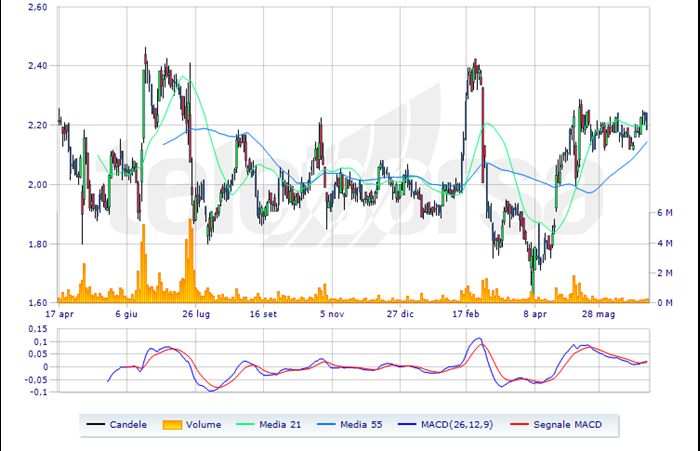Click the -0,1 MACD axis label
Image resolution: width=700 pixels, height=451 pixels.
coord(39,392)
